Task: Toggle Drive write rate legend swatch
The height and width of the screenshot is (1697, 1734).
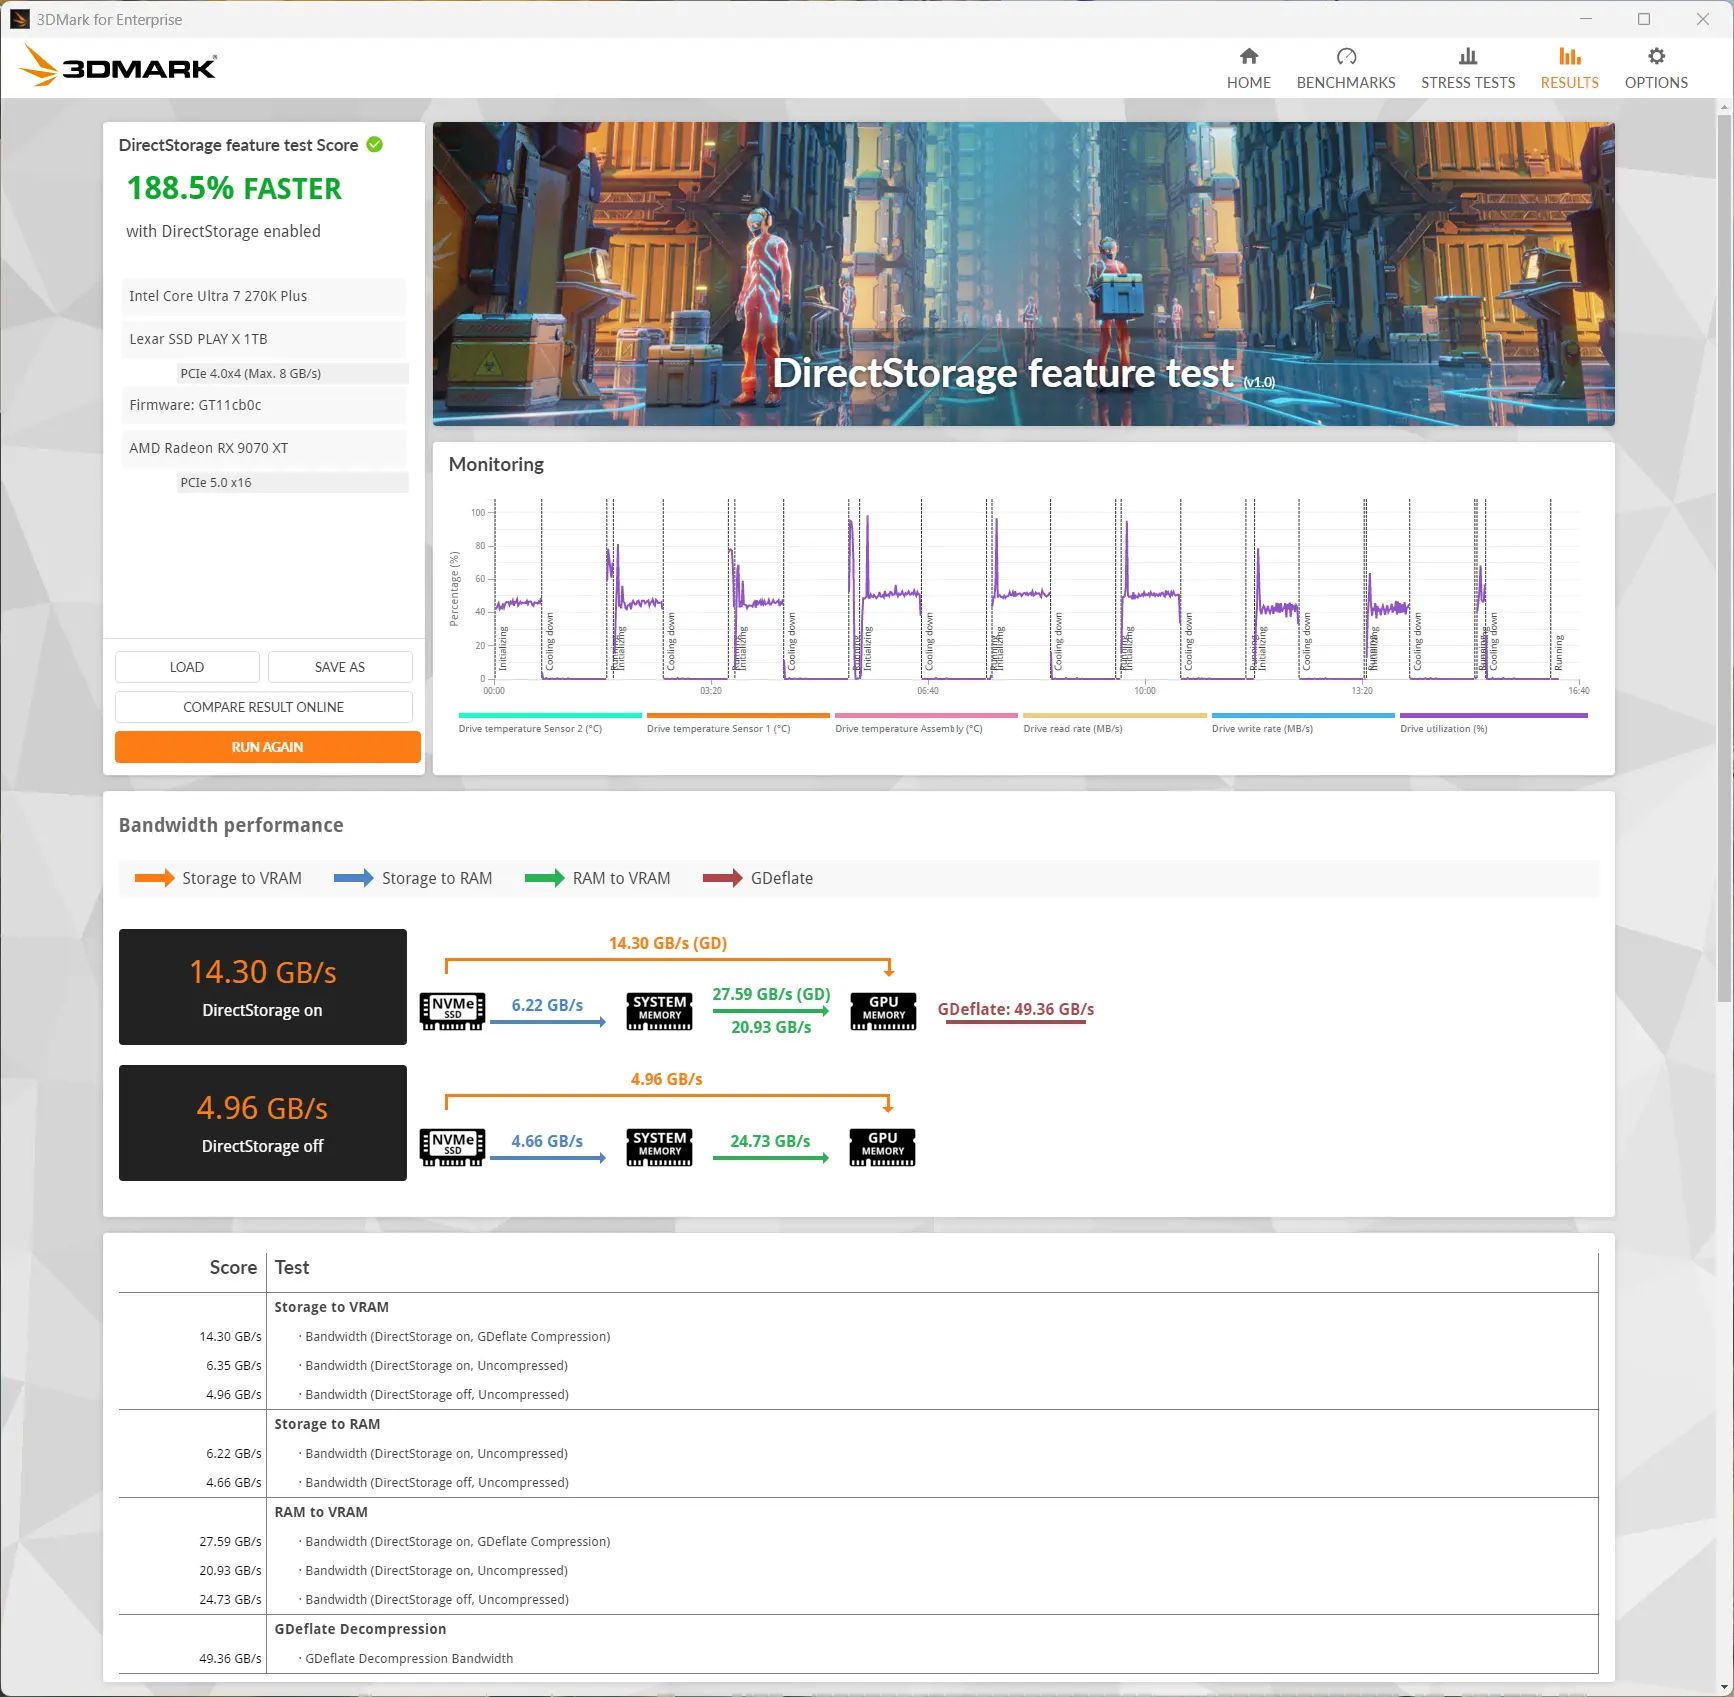Action: [x=1302, y=716]
